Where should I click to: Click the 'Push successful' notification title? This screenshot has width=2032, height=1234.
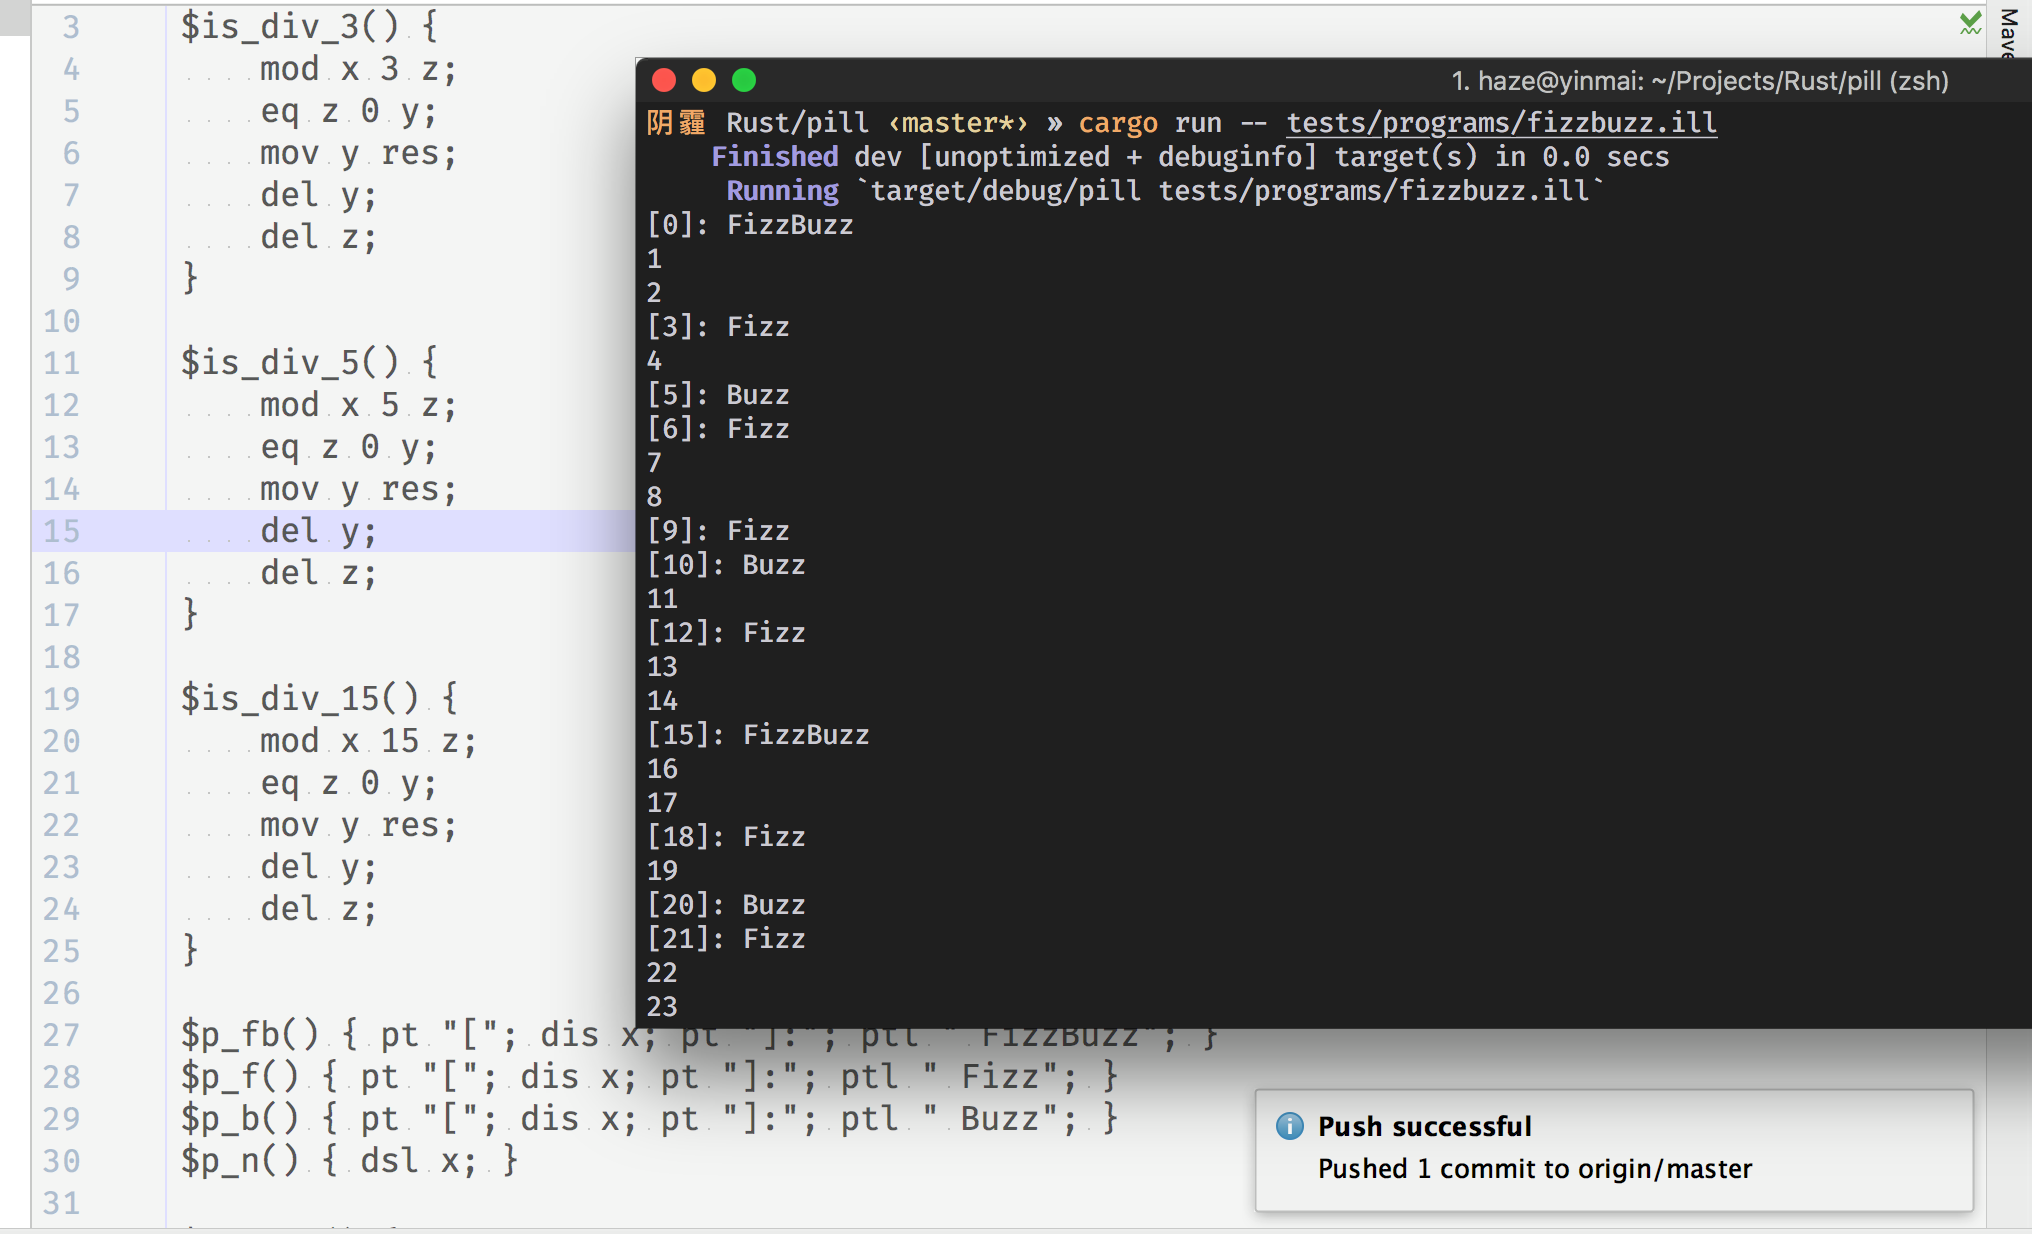1424,1126
